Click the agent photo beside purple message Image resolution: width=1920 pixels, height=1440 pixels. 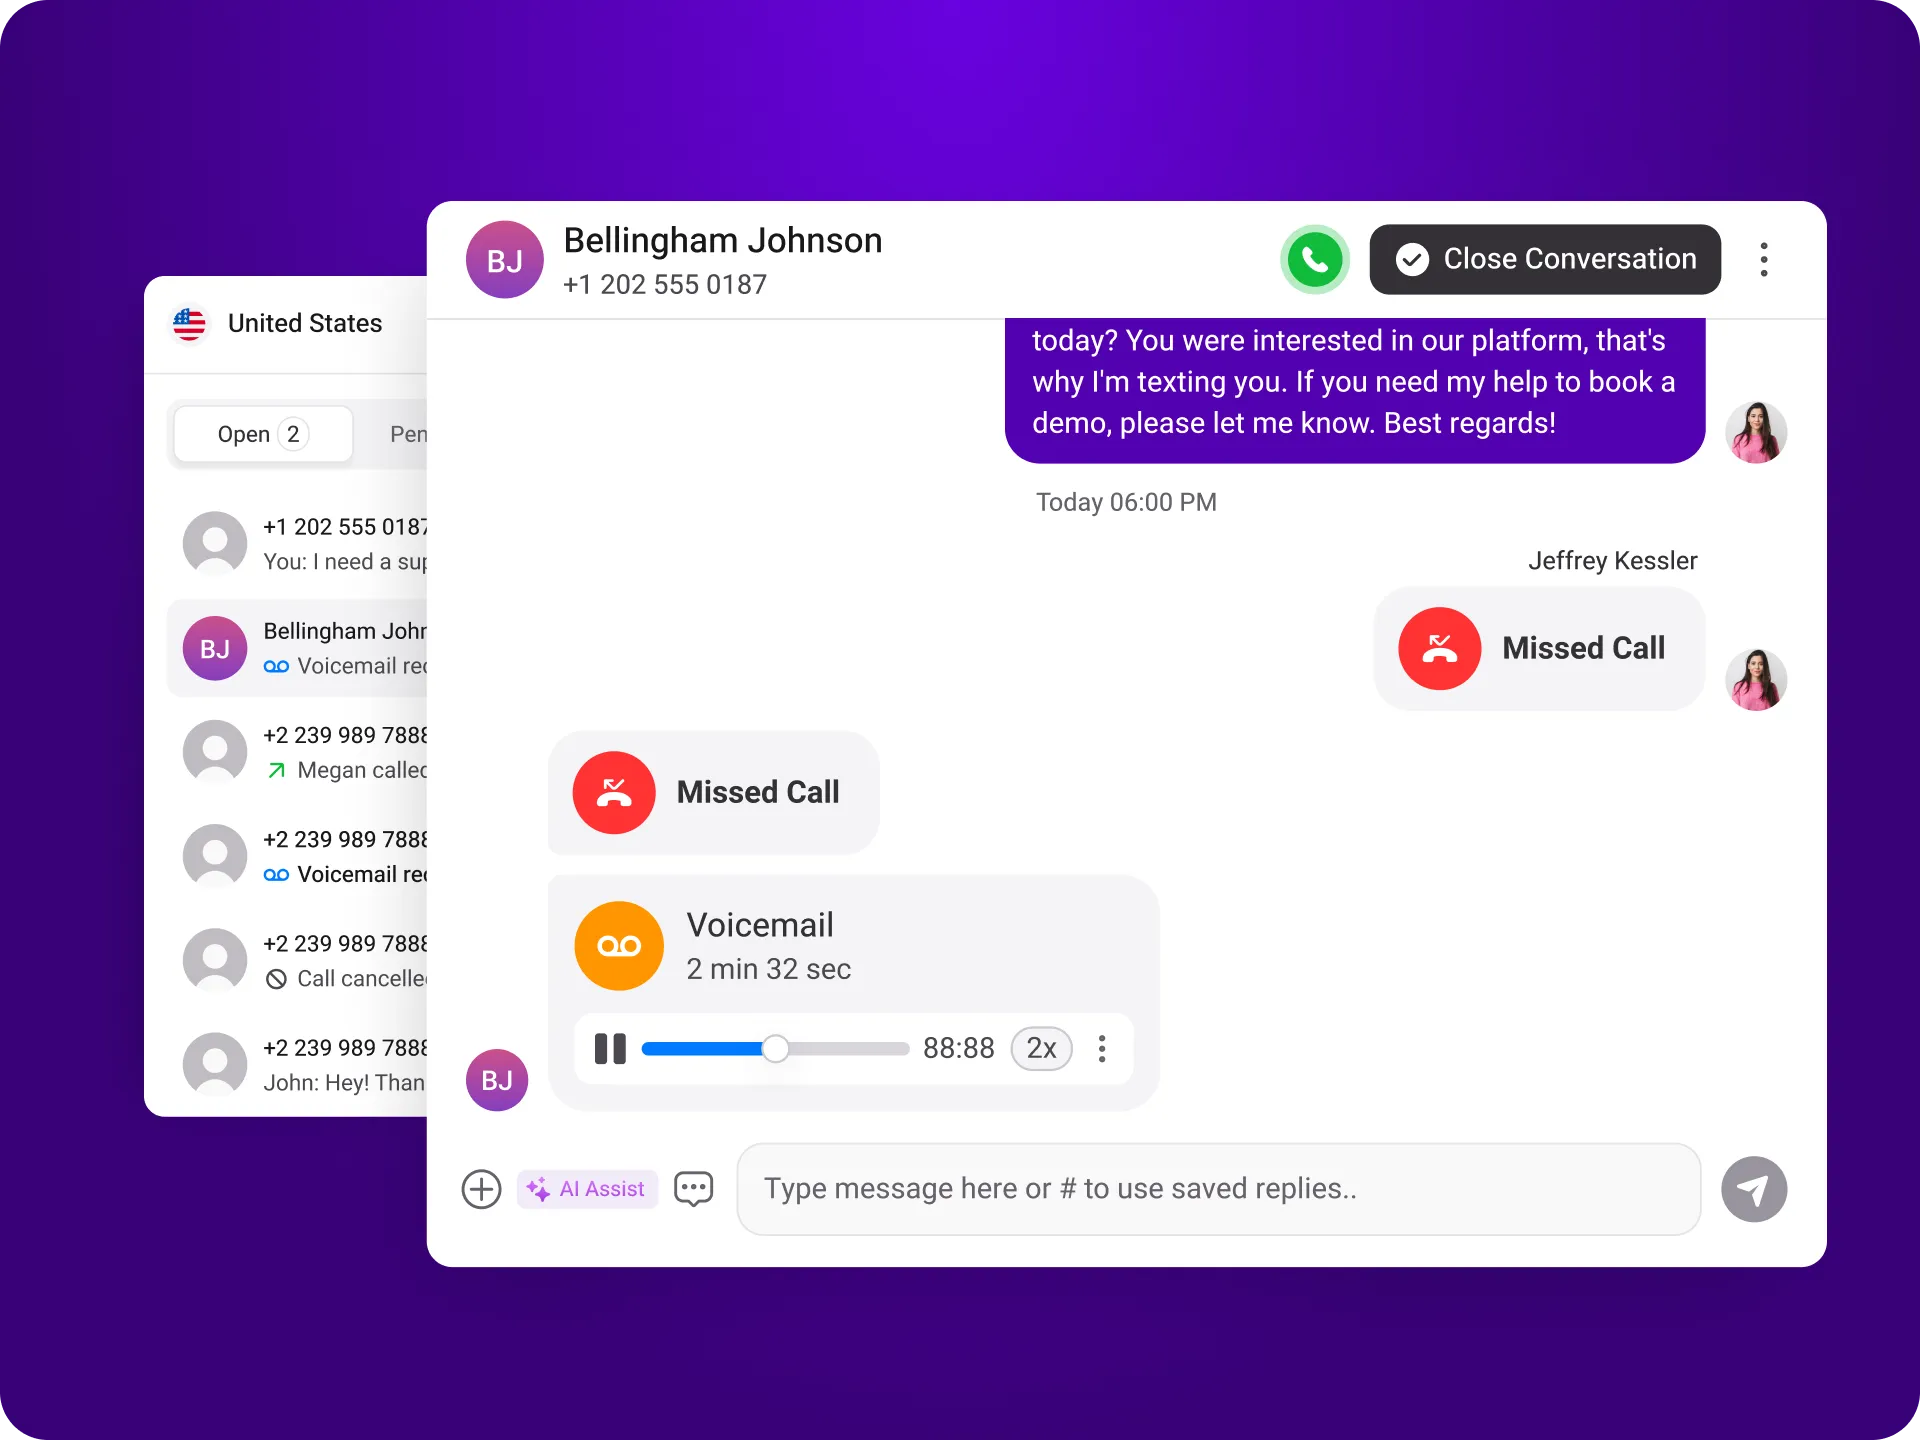pyautogui.click(x=1756, y=432)
